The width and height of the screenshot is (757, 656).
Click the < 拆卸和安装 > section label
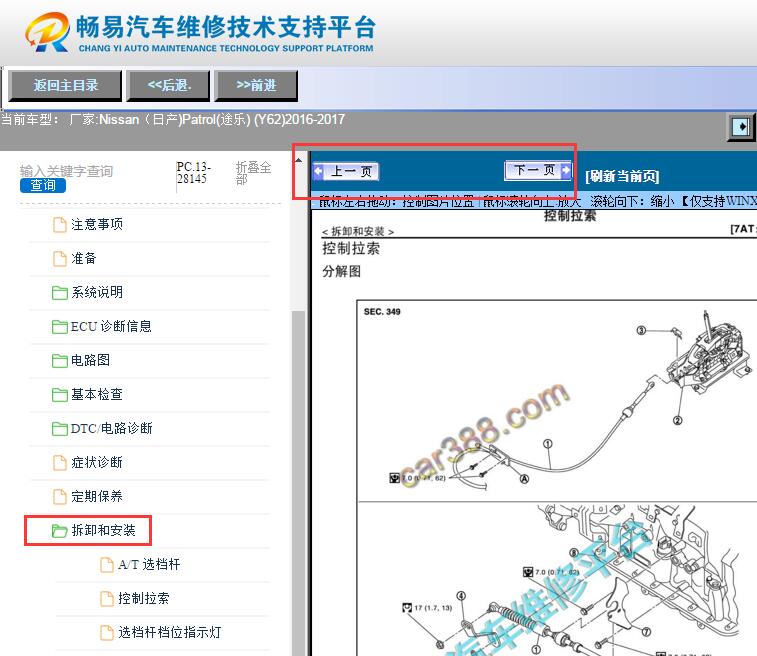coord(358,232)
